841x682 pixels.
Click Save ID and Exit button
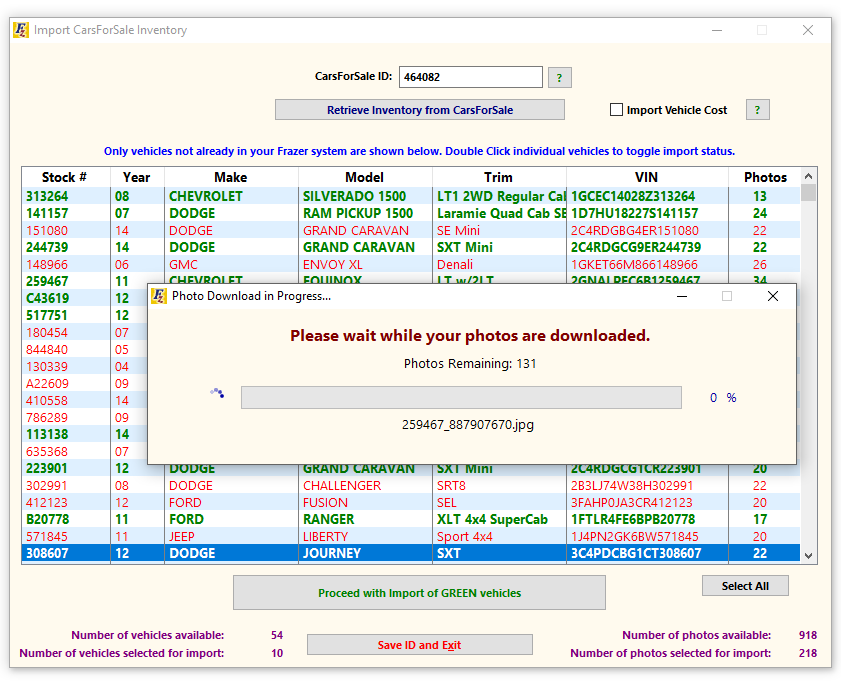pos(419,645)
